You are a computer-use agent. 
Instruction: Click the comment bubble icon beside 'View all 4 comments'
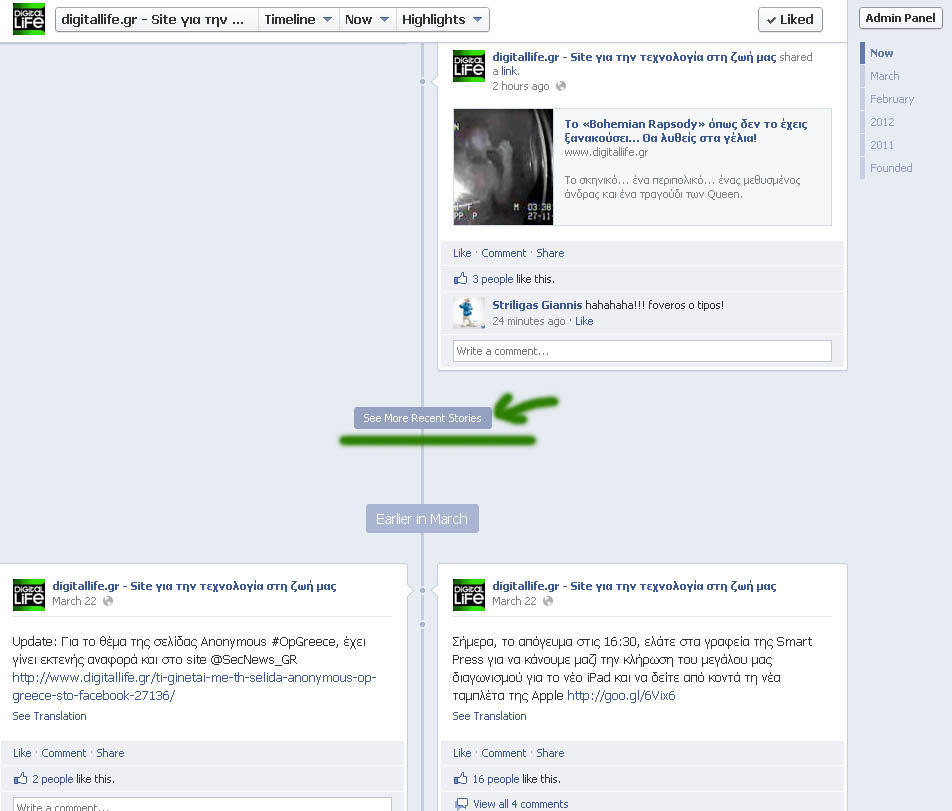461,804
